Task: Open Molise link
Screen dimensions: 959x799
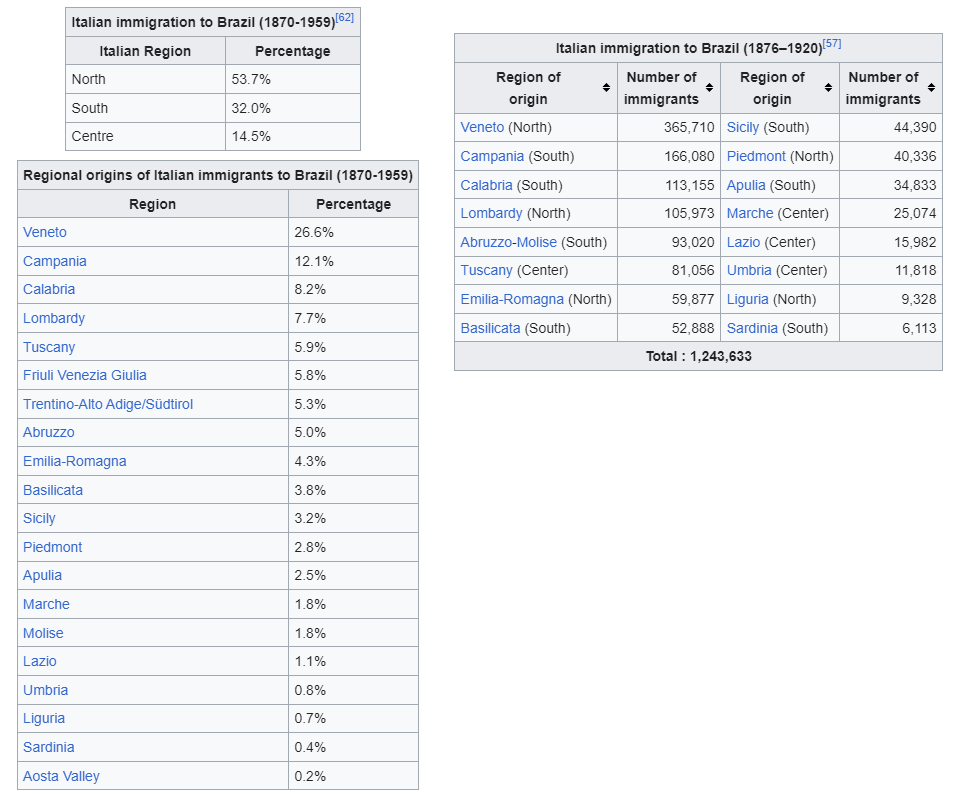Action: point(43,633)
